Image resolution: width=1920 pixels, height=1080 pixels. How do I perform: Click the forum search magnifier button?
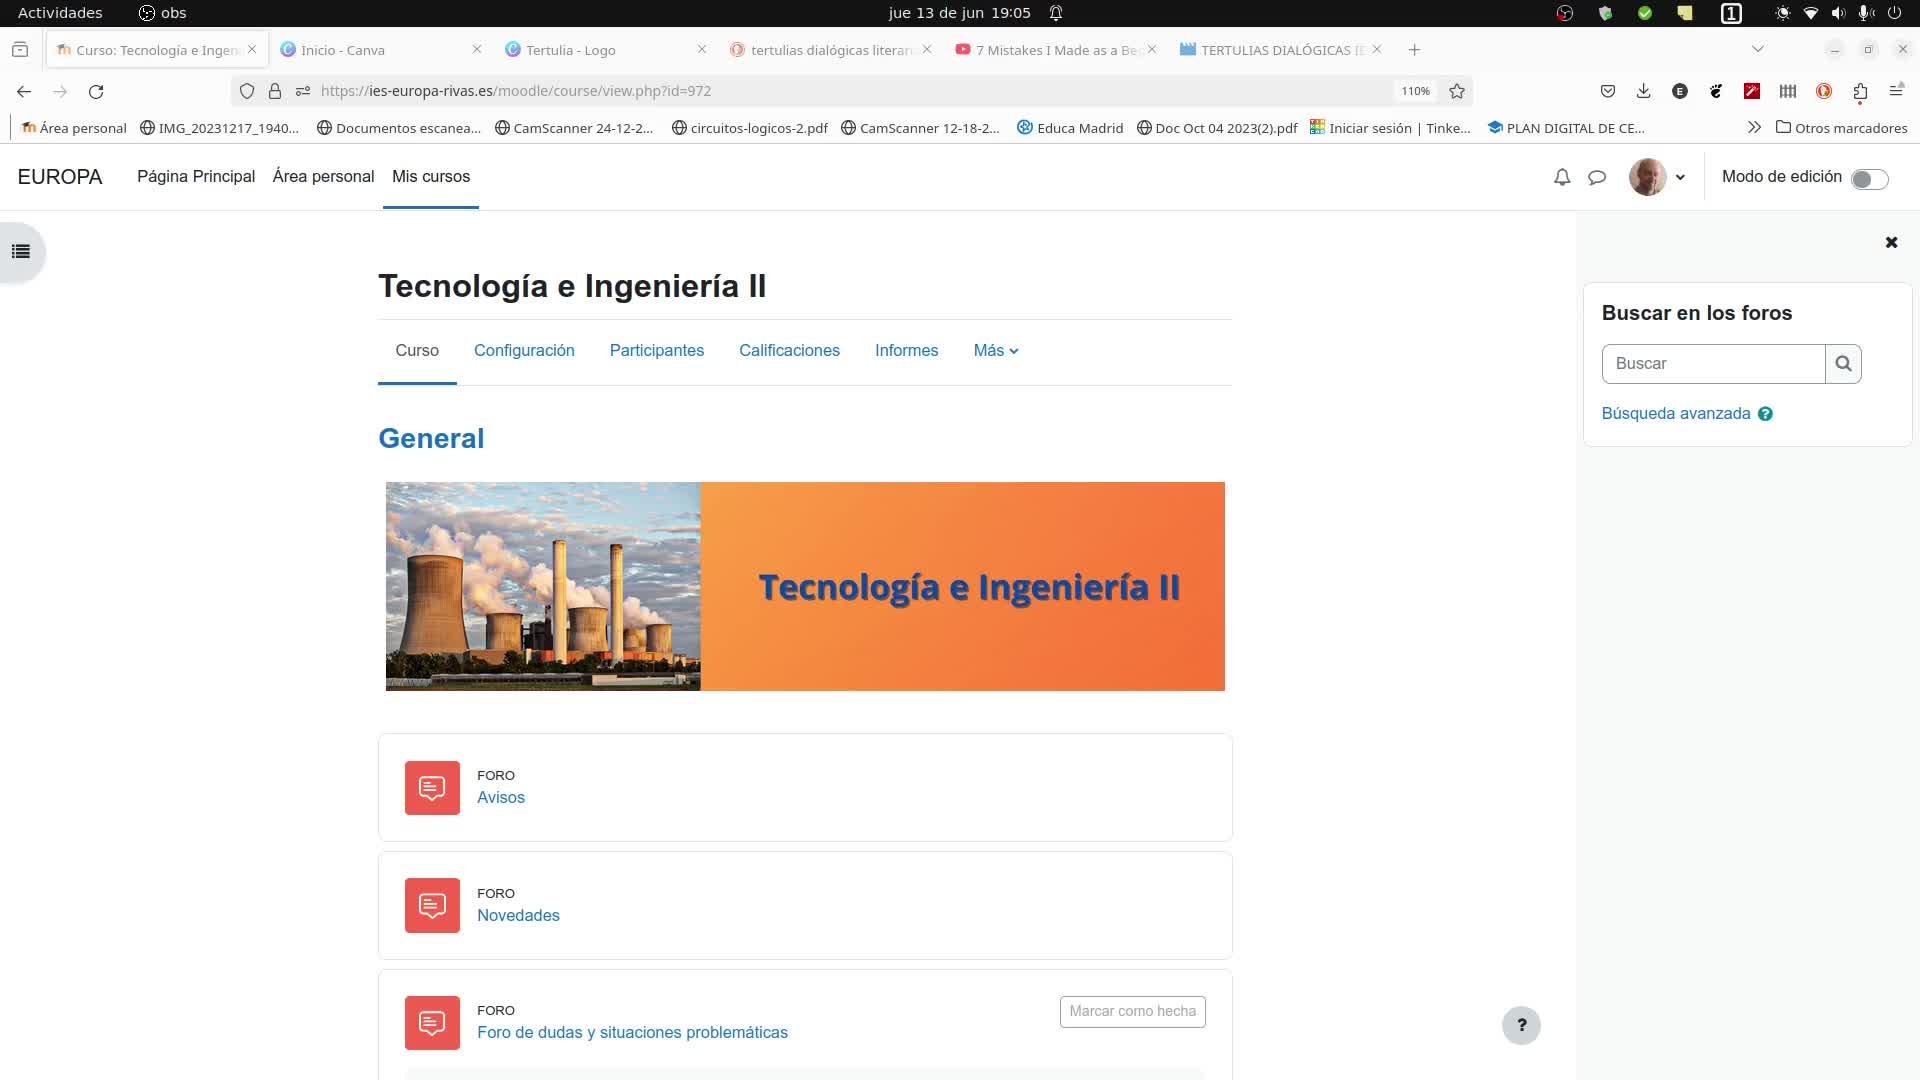click(1843, 364)
